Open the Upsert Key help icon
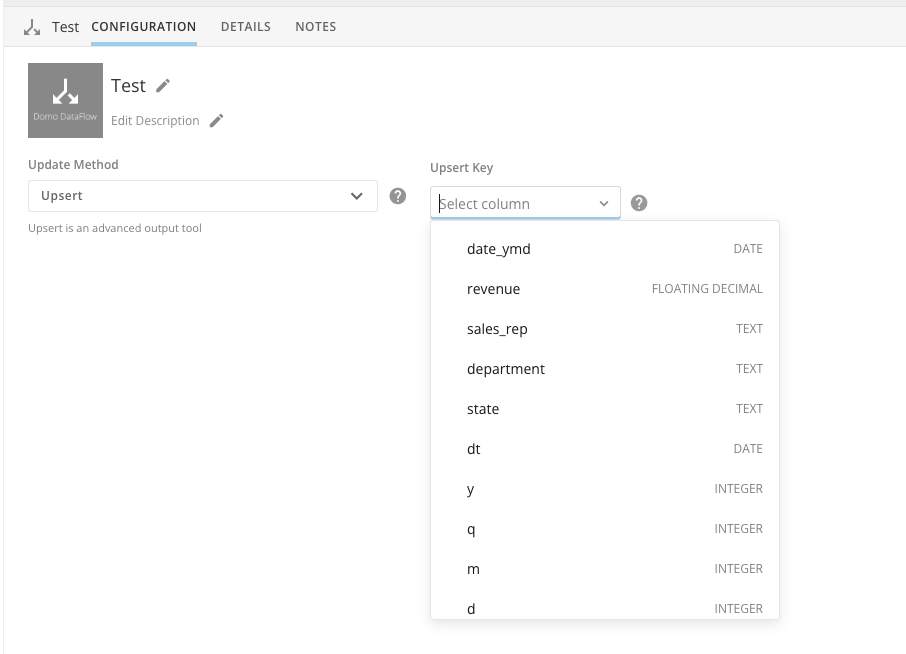906x654 pixels. (x=638, y=203)
